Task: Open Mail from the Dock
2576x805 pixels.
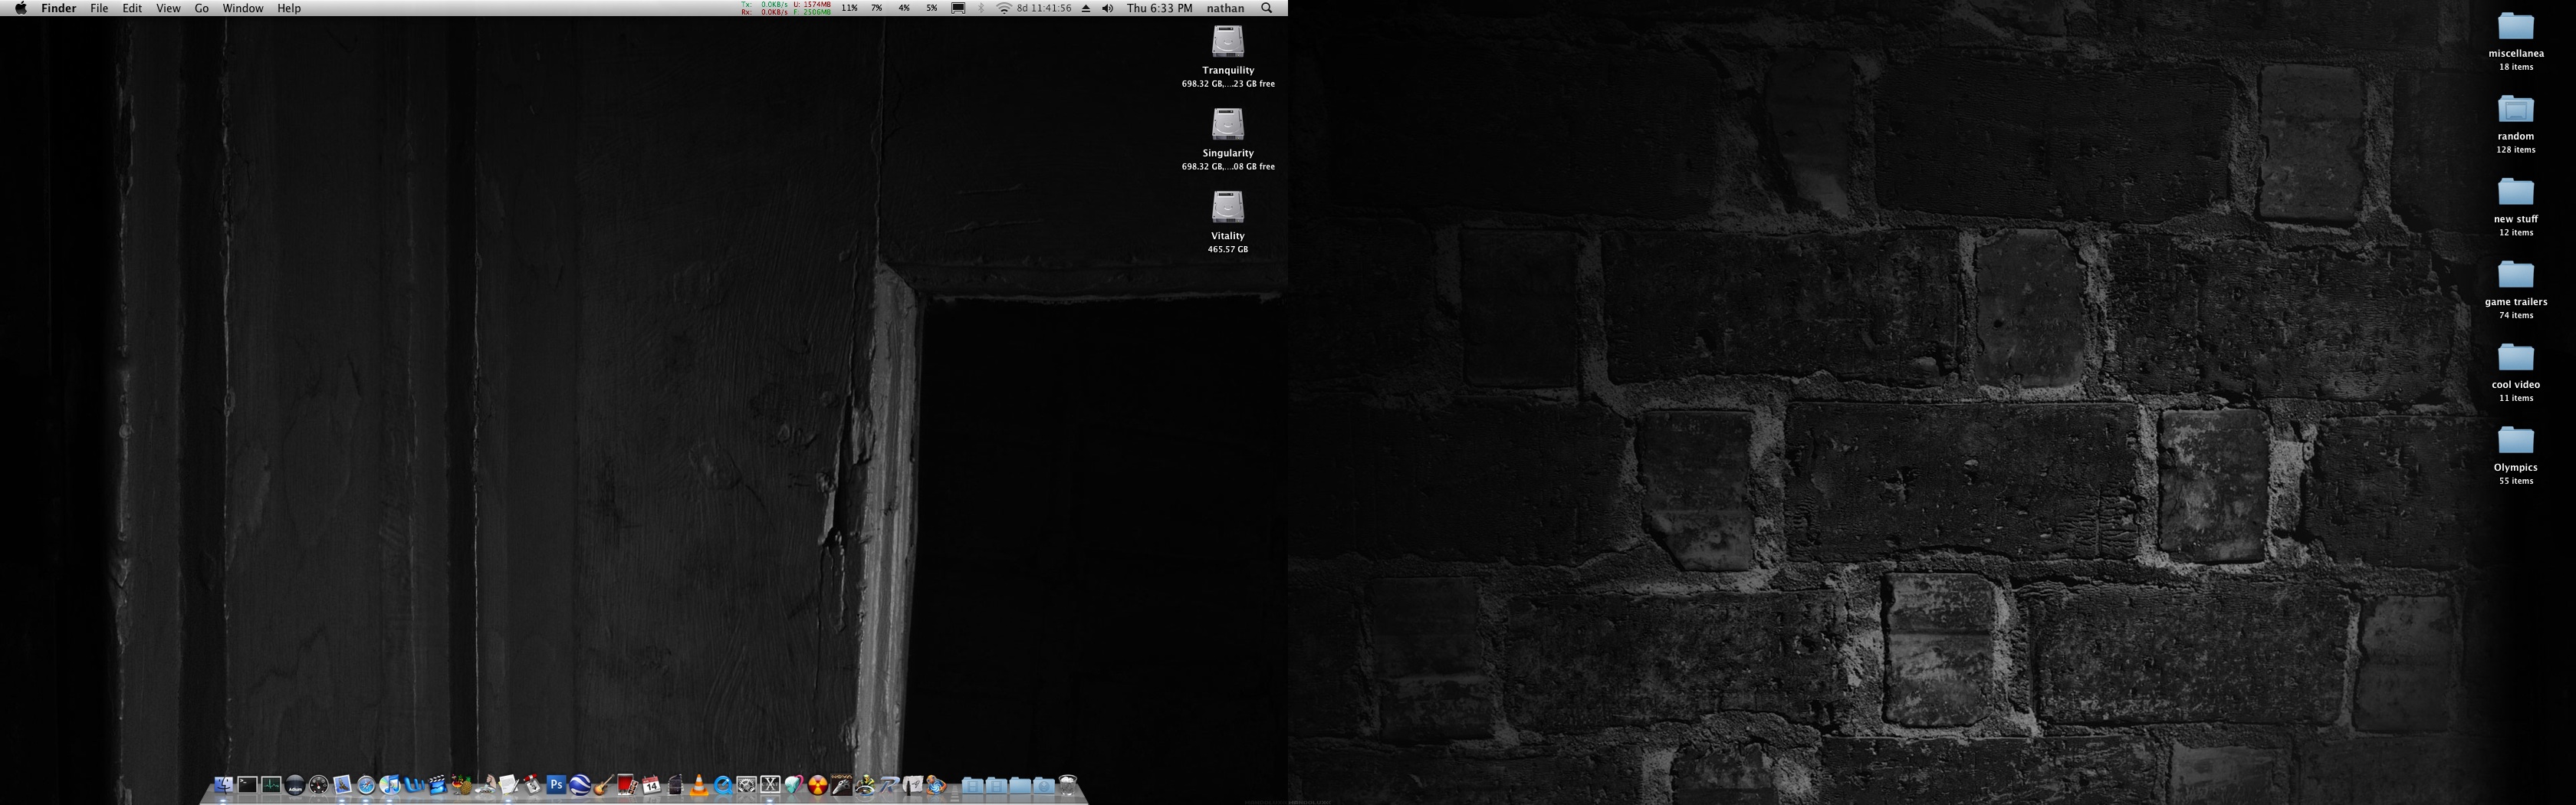Action: pos(342,786)
